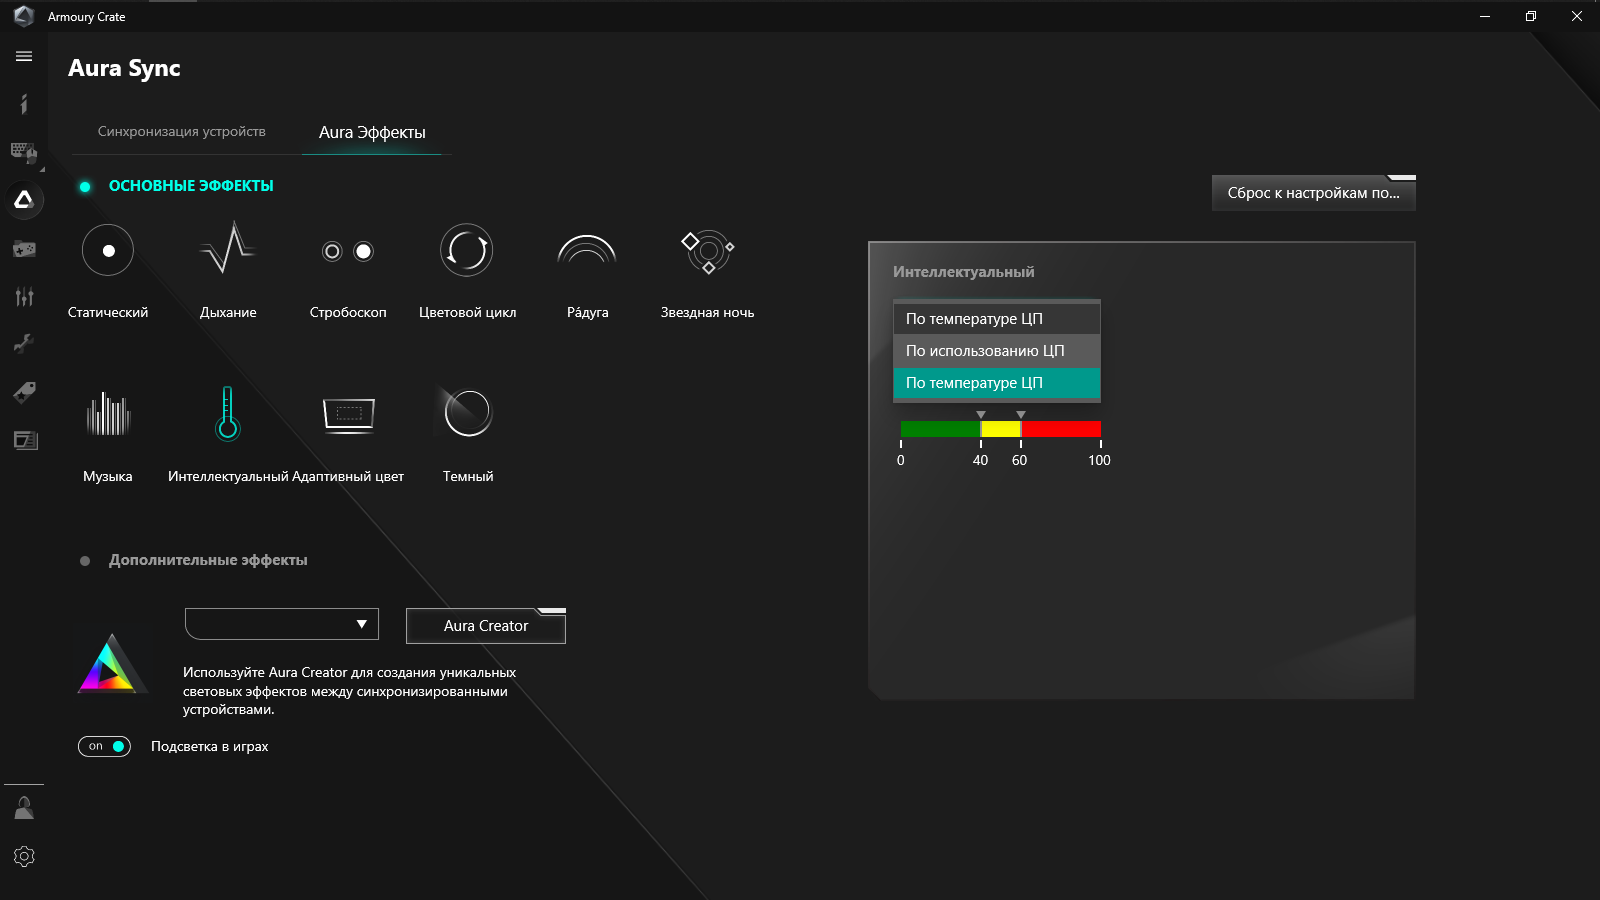Open the Scenario Profiles sliders sidebar icon
1600x900 pixels.
click(24, 296)
